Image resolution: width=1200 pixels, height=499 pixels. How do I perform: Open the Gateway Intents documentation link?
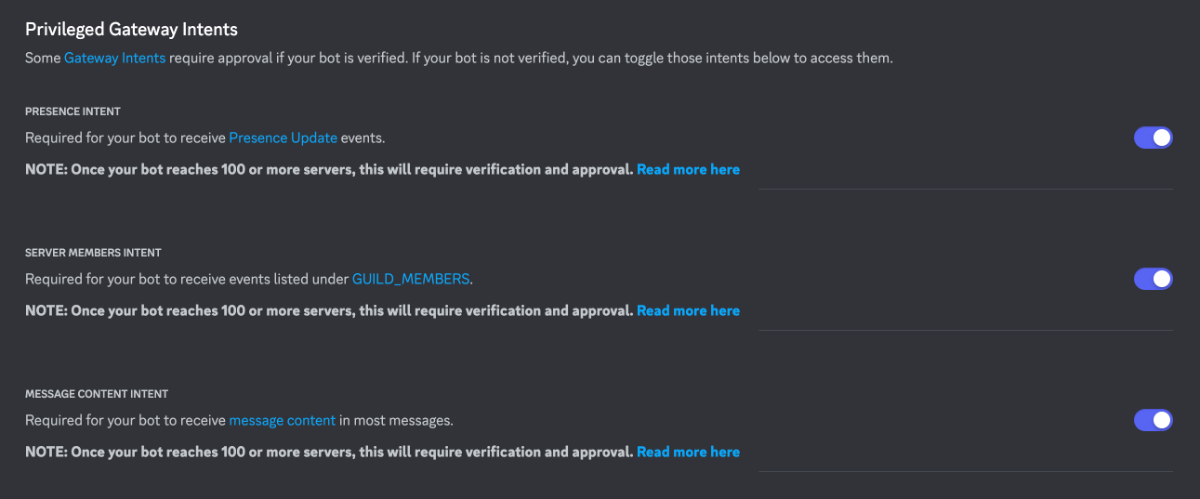pyautogui.click(x=115, y=58)
